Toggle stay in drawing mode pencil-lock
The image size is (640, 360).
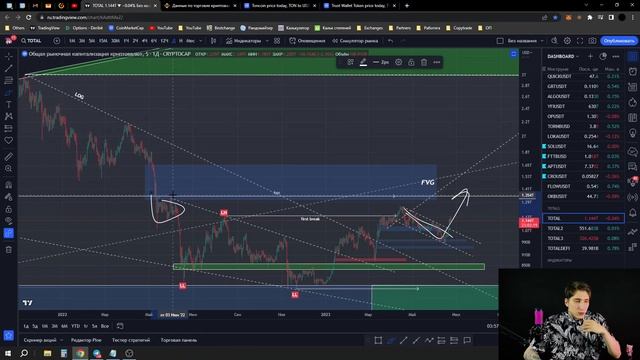tap(9, 197)
